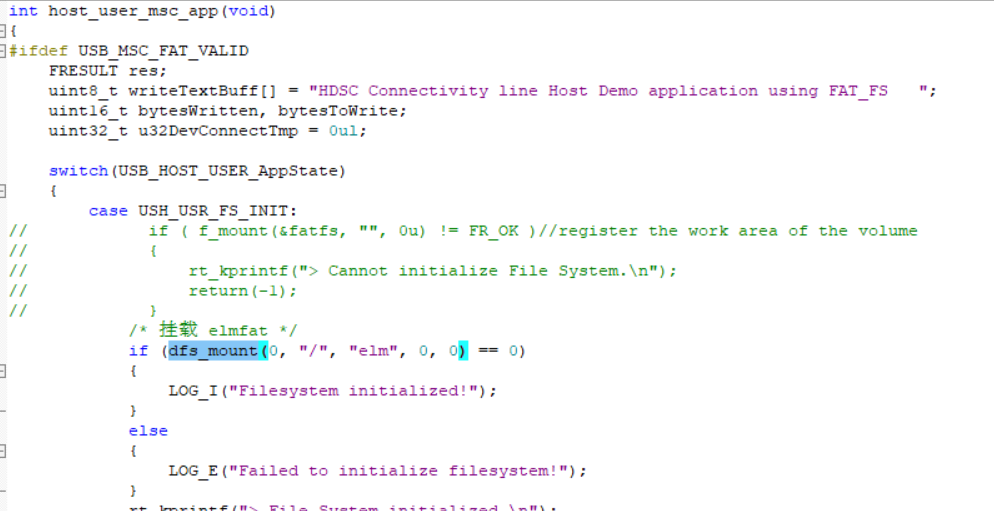The height and width of the screenshot is (511, 994).
Task: Click FR_OK in the commented line
Action: [x=493, y=231]
